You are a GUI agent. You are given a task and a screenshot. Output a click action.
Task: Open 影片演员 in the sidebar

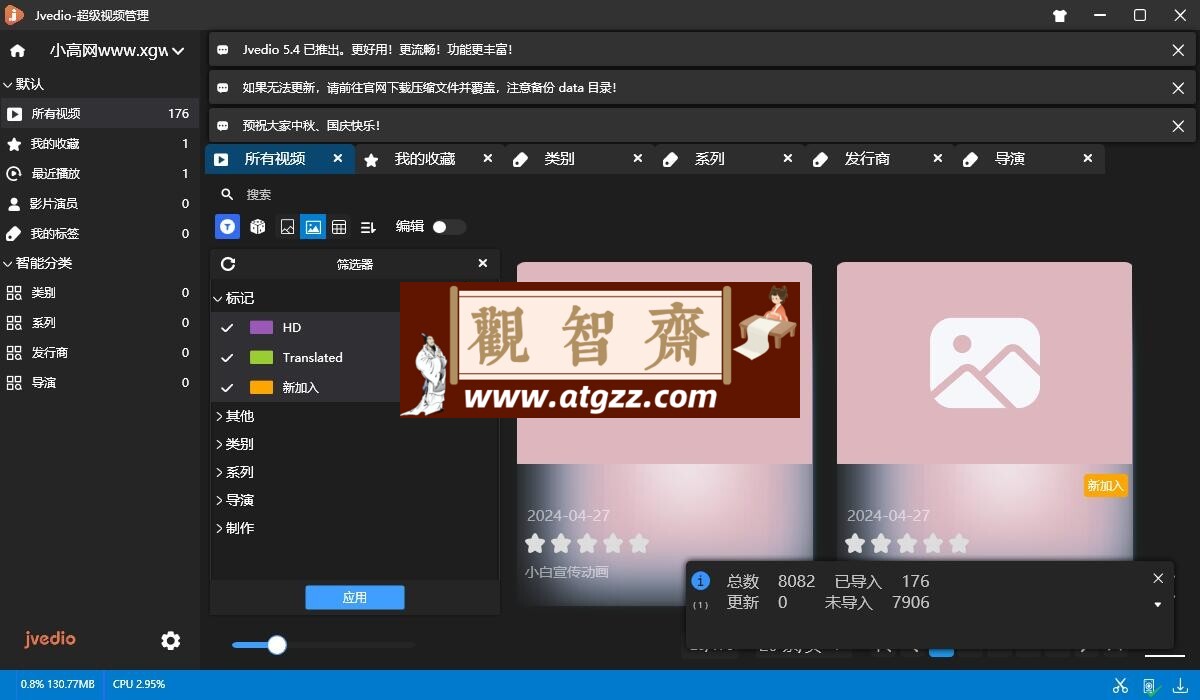(100, 204)
